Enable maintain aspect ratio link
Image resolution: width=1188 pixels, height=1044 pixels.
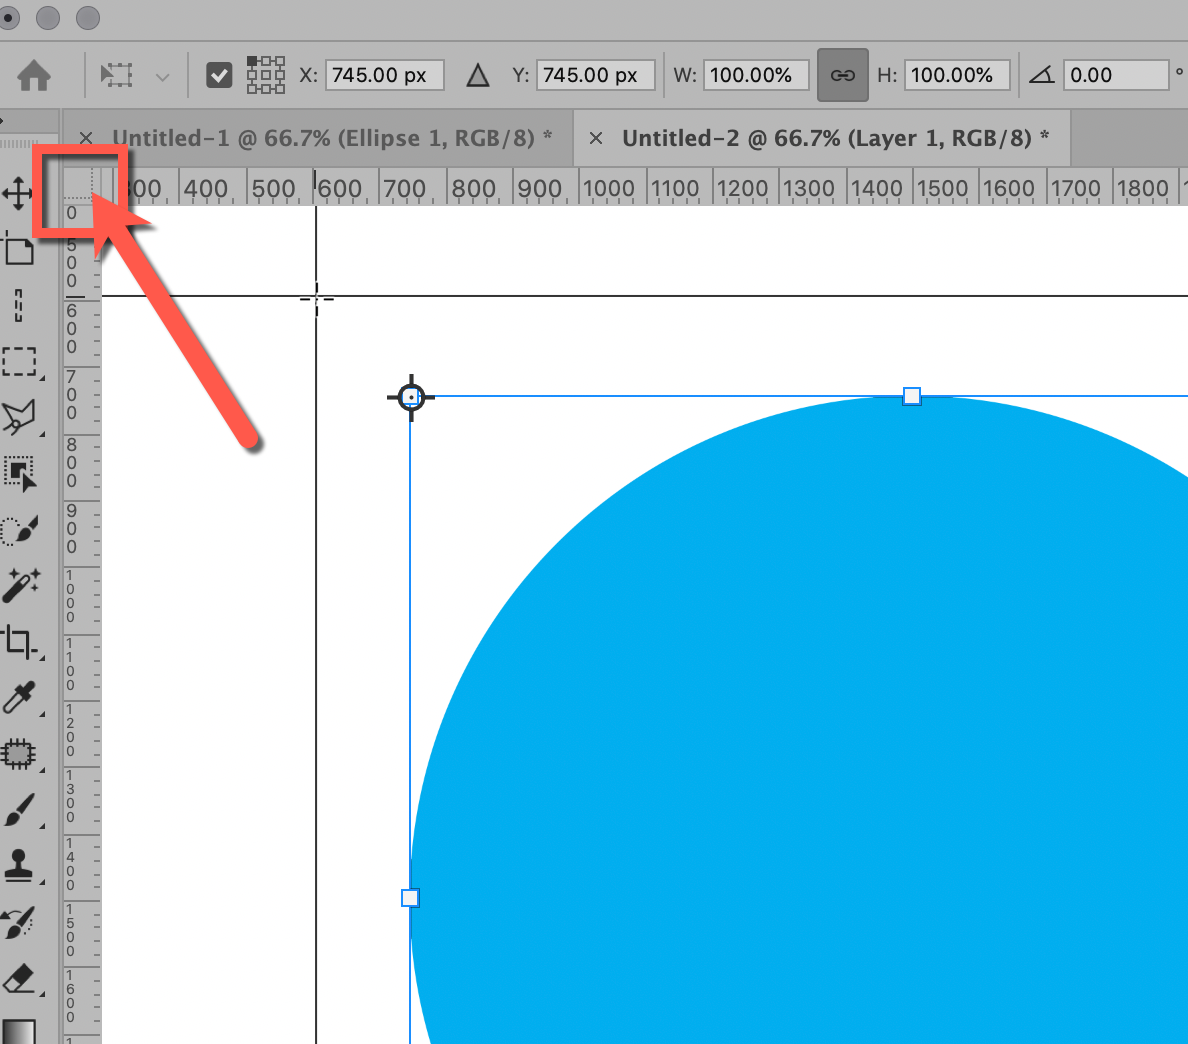click(842, 74)
